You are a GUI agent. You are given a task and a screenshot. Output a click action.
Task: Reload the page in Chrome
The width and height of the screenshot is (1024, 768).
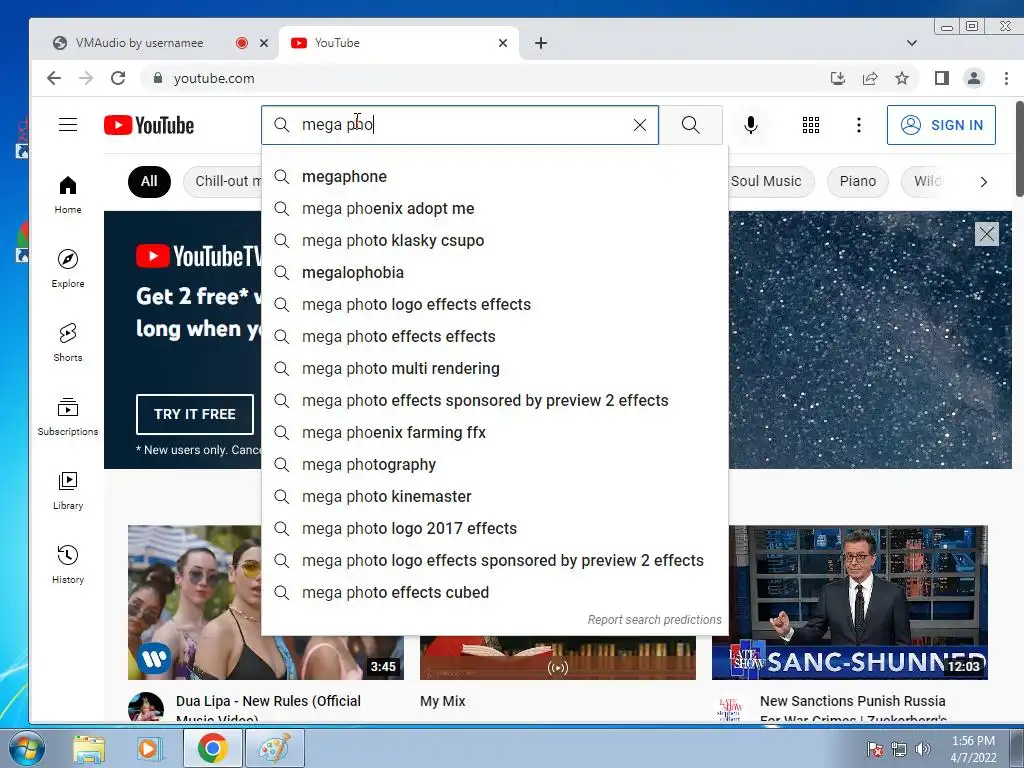tap(118, 78)
